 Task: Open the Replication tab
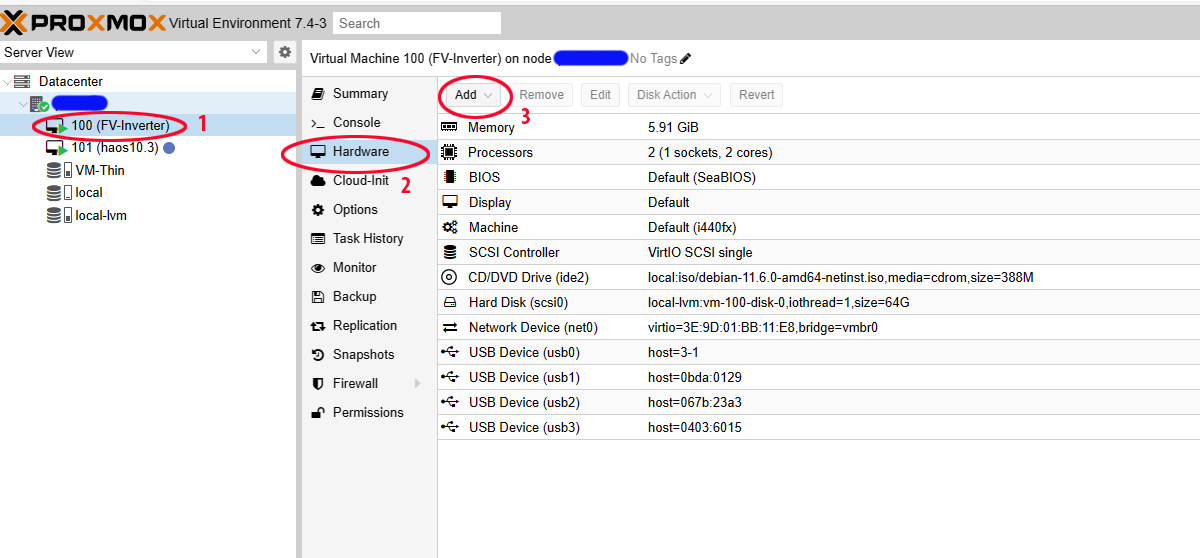coord(368,326)
